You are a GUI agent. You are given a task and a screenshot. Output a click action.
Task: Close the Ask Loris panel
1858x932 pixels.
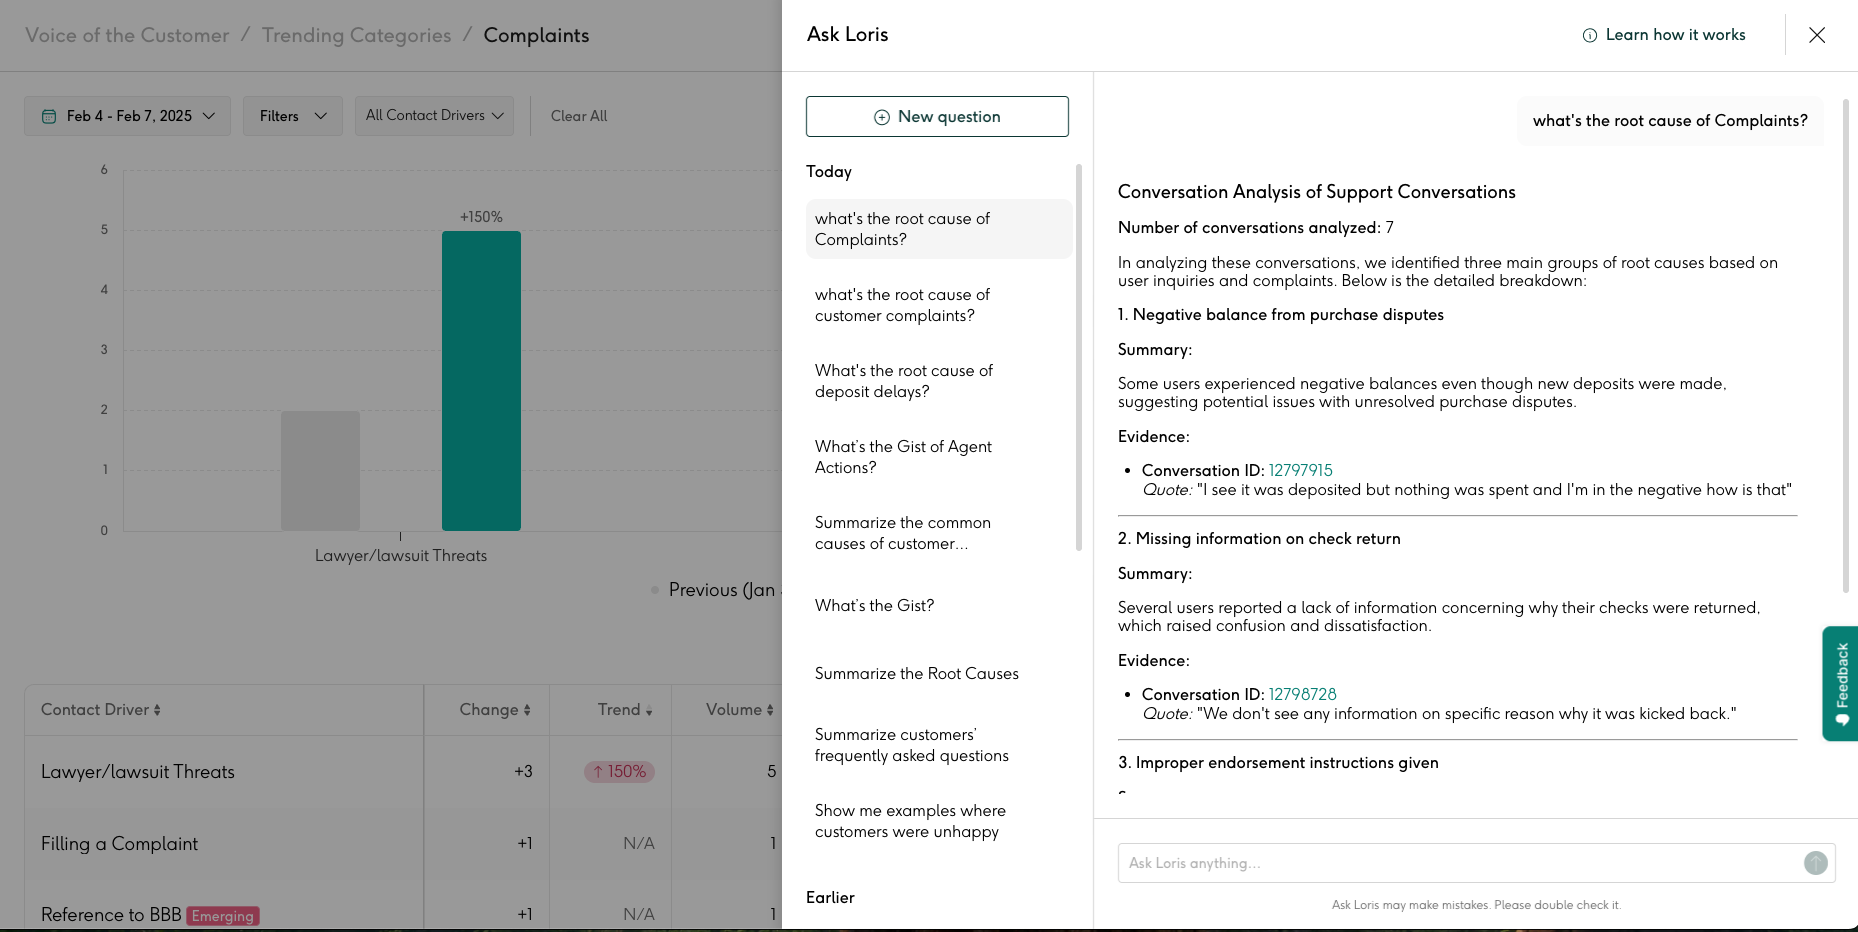1817,35
